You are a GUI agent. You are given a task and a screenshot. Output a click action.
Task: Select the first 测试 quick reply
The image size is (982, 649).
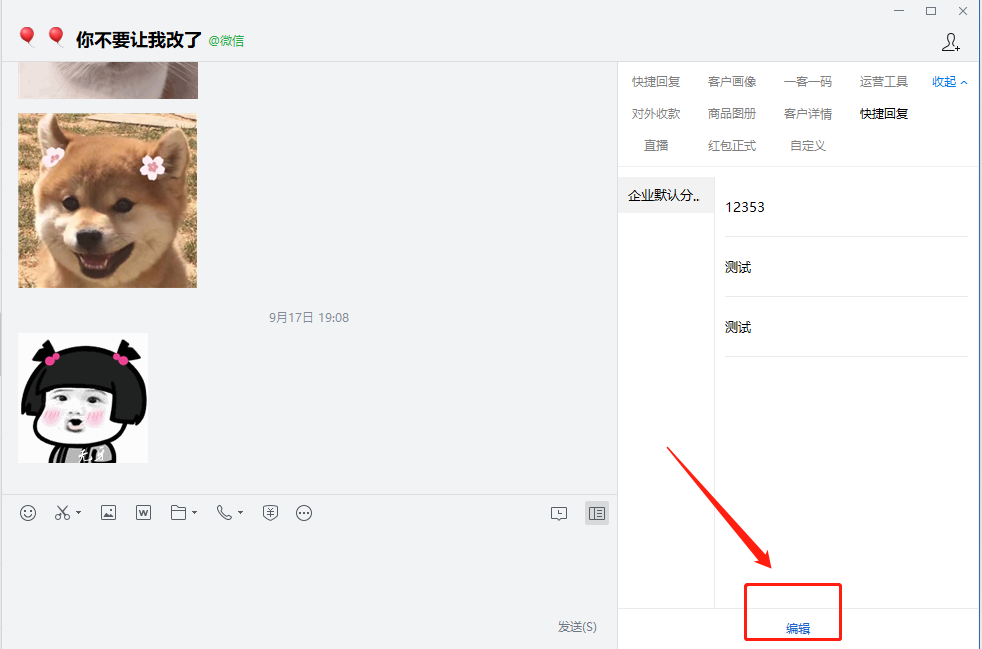[846, 267]
